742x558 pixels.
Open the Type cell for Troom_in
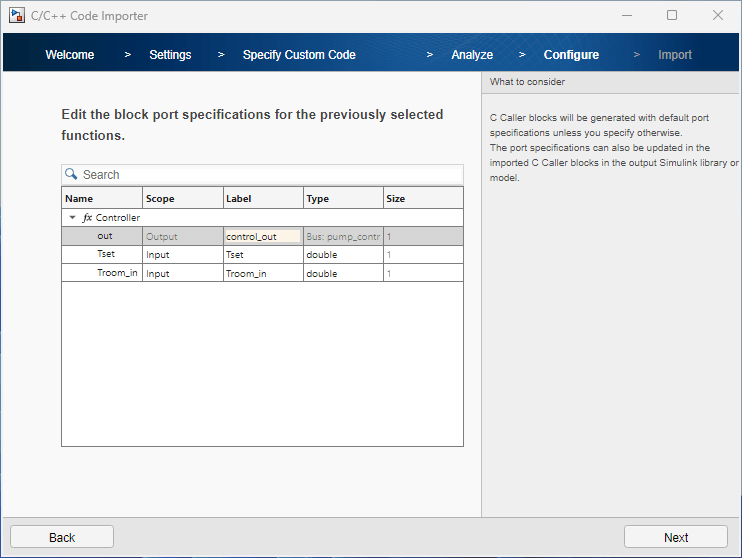(343, 273)
